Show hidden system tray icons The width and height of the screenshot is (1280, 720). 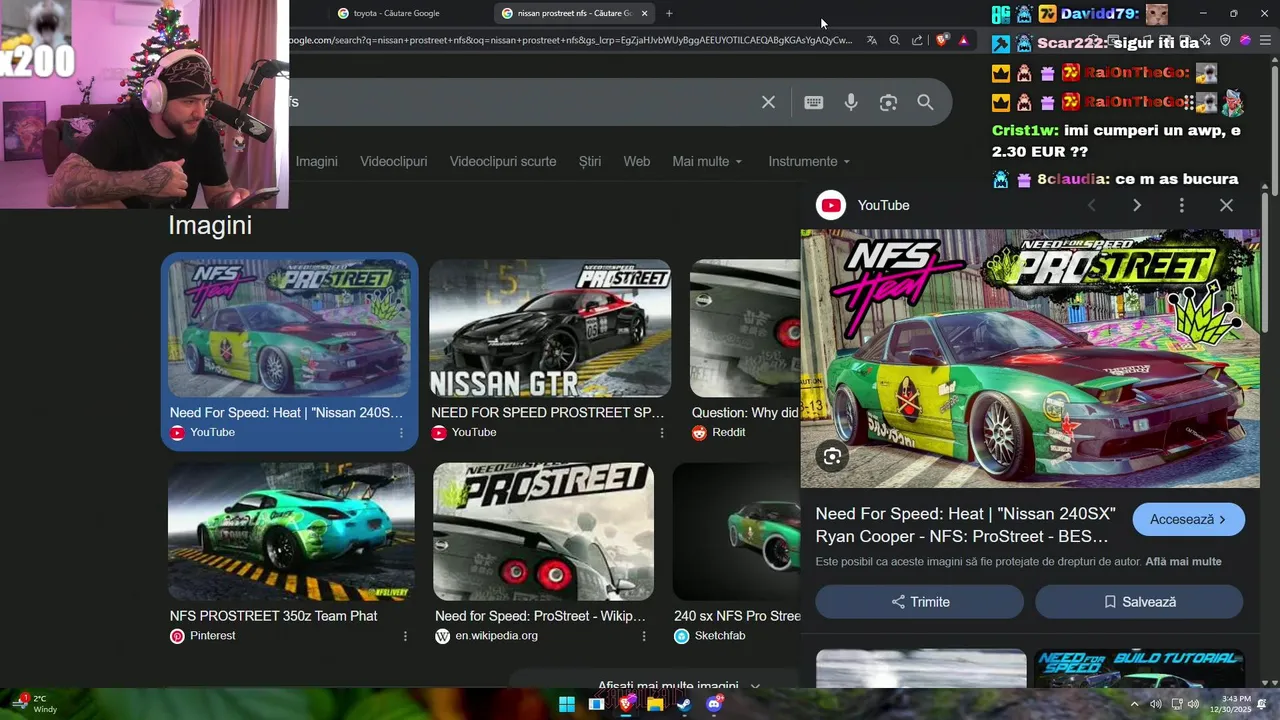point(1134,704)
